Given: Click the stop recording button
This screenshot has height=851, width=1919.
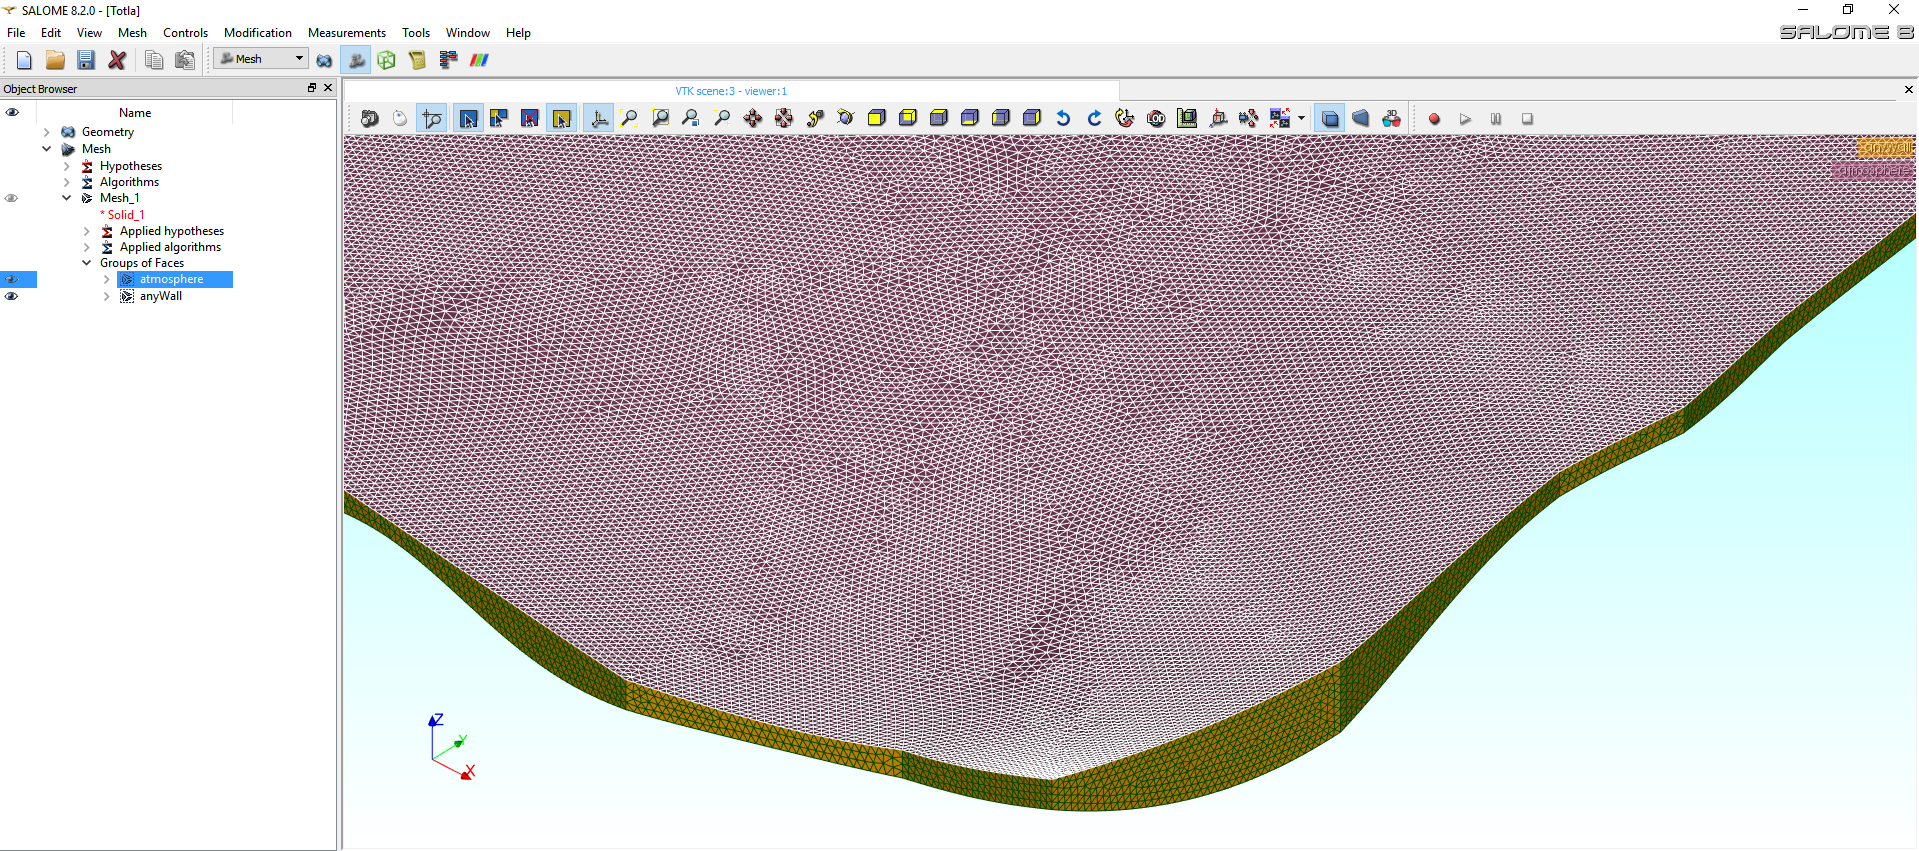Looking at the screenshot, I should [1527, 118].
